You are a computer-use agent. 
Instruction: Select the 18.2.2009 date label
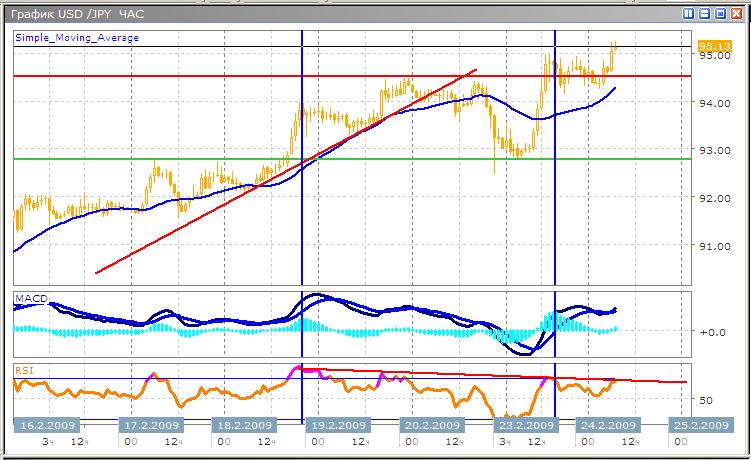point(243,424)
